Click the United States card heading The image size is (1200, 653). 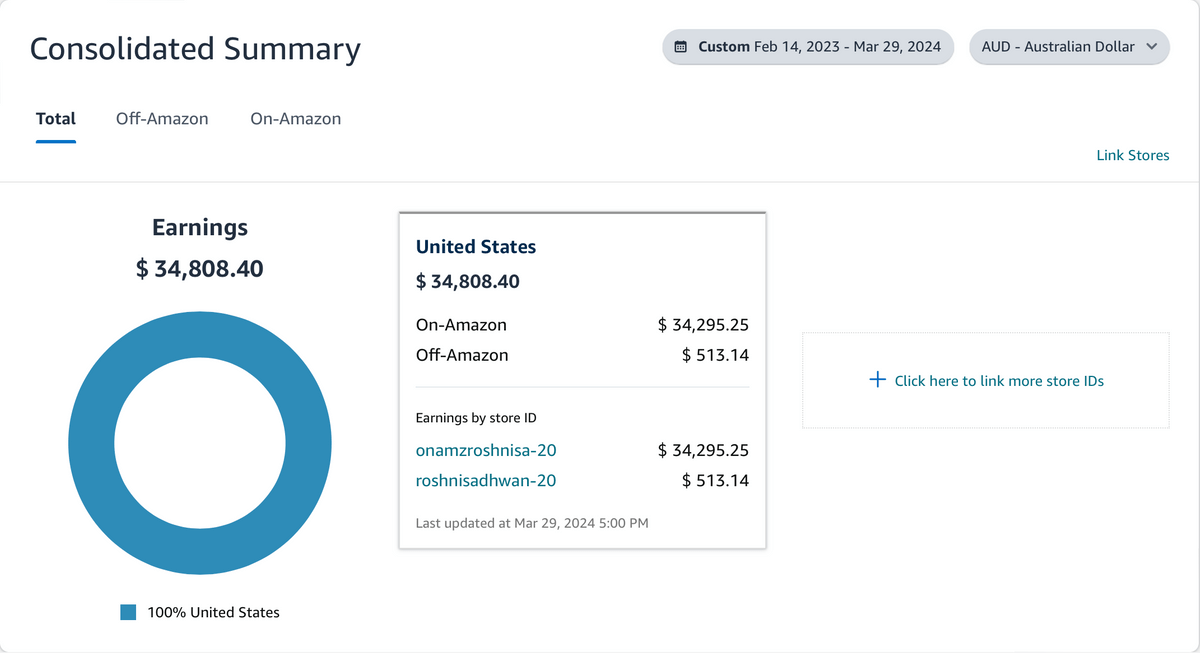point(476,246)
